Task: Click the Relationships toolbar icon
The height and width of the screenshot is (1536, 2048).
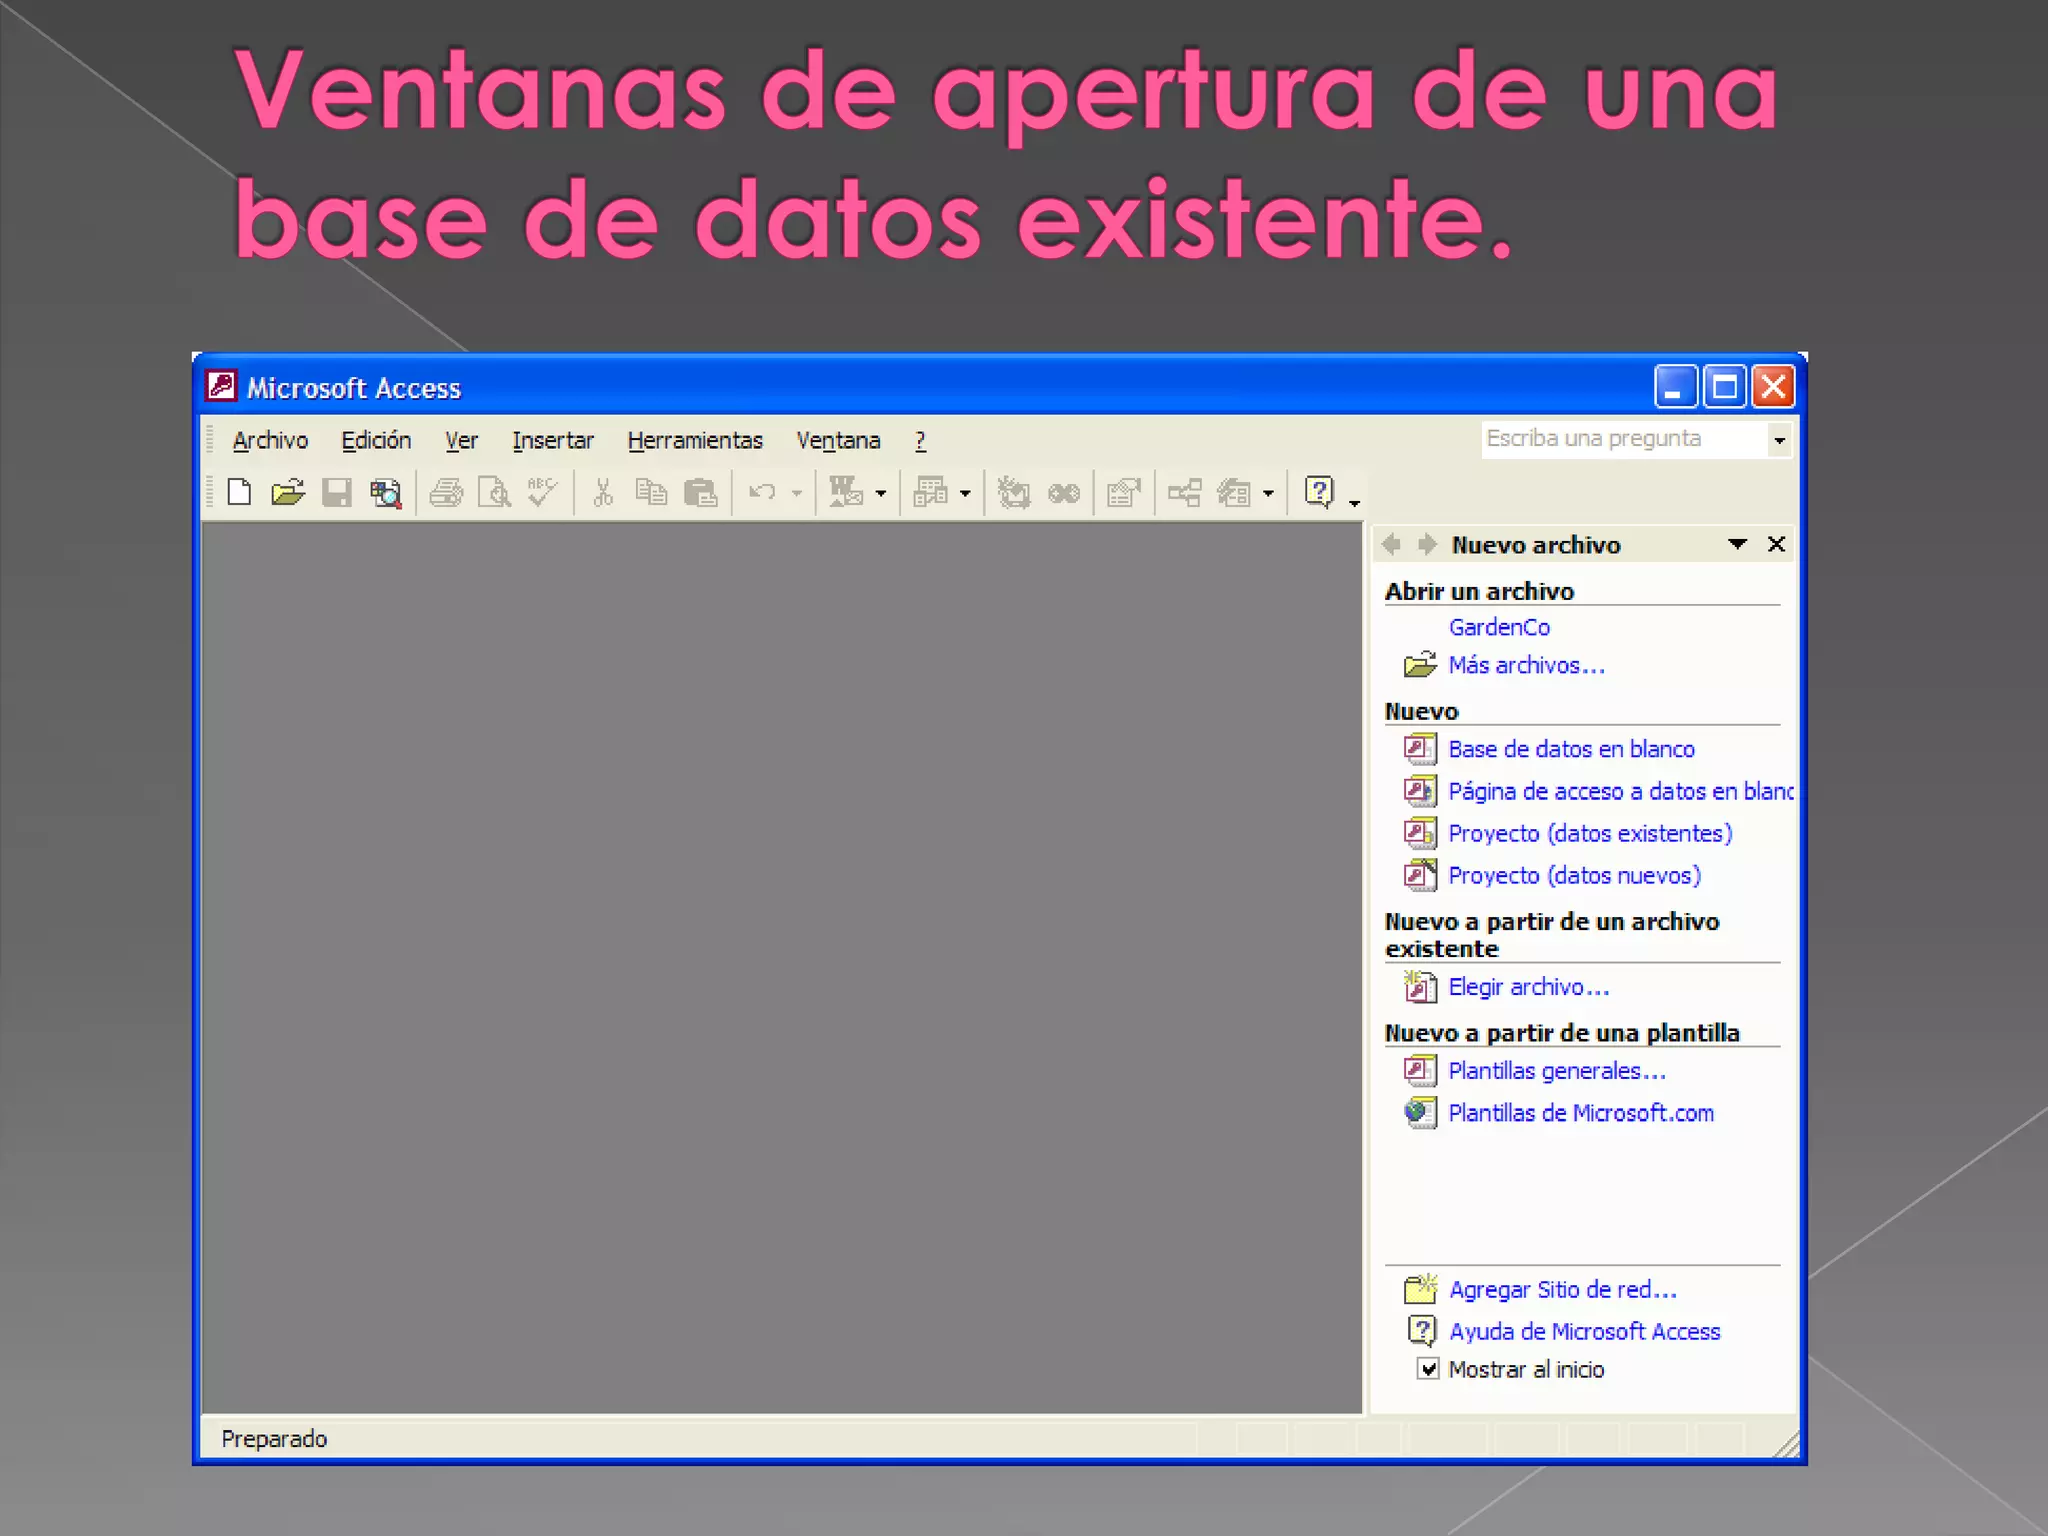Action: pyautogui.click(x=1185, y=493)
